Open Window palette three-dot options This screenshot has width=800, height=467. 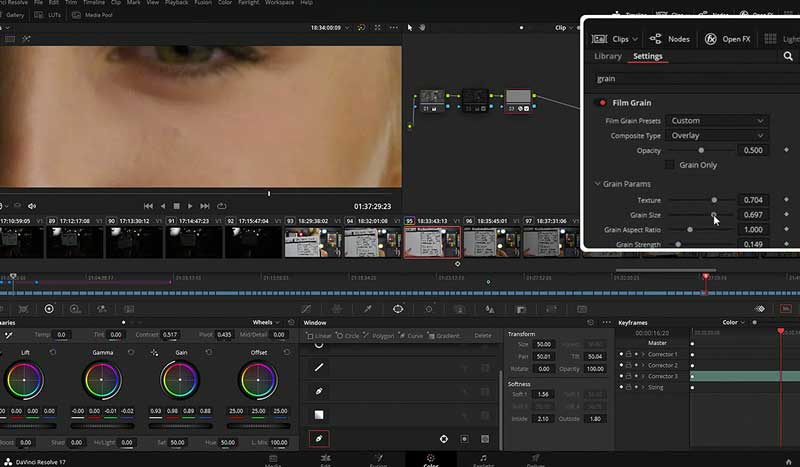point(606,323)
